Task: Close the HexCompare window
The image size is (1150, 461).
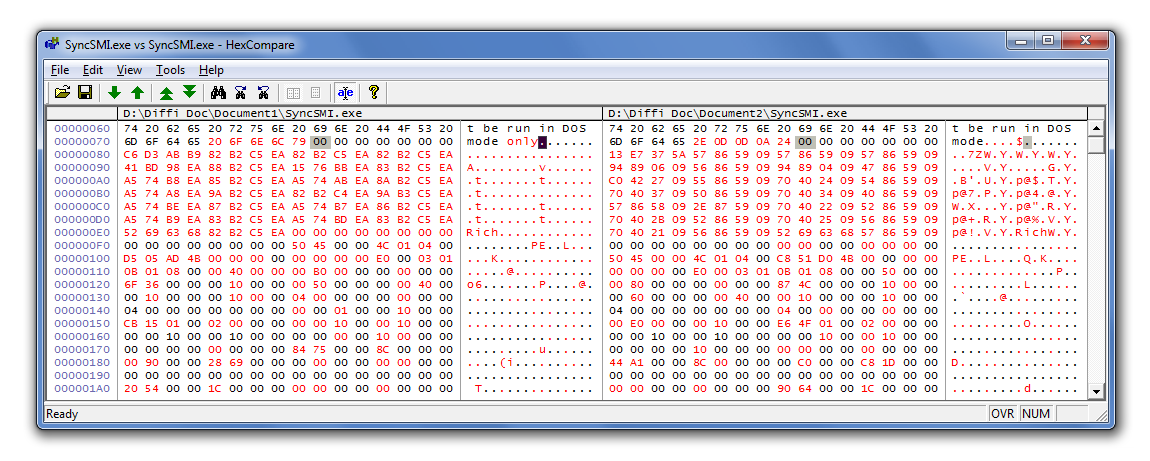Action: coord(1086,41)
